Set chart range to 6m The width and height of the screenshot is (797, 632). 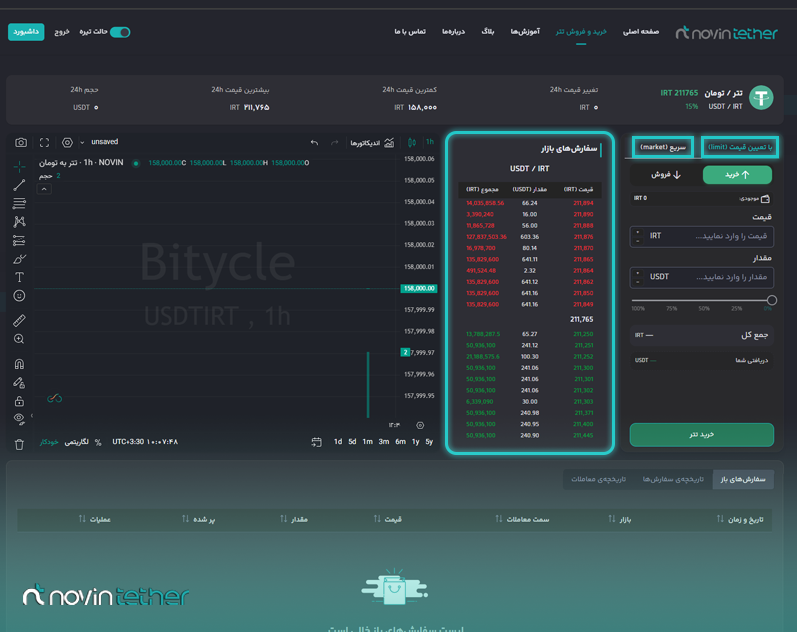click(x=401, y=442)
